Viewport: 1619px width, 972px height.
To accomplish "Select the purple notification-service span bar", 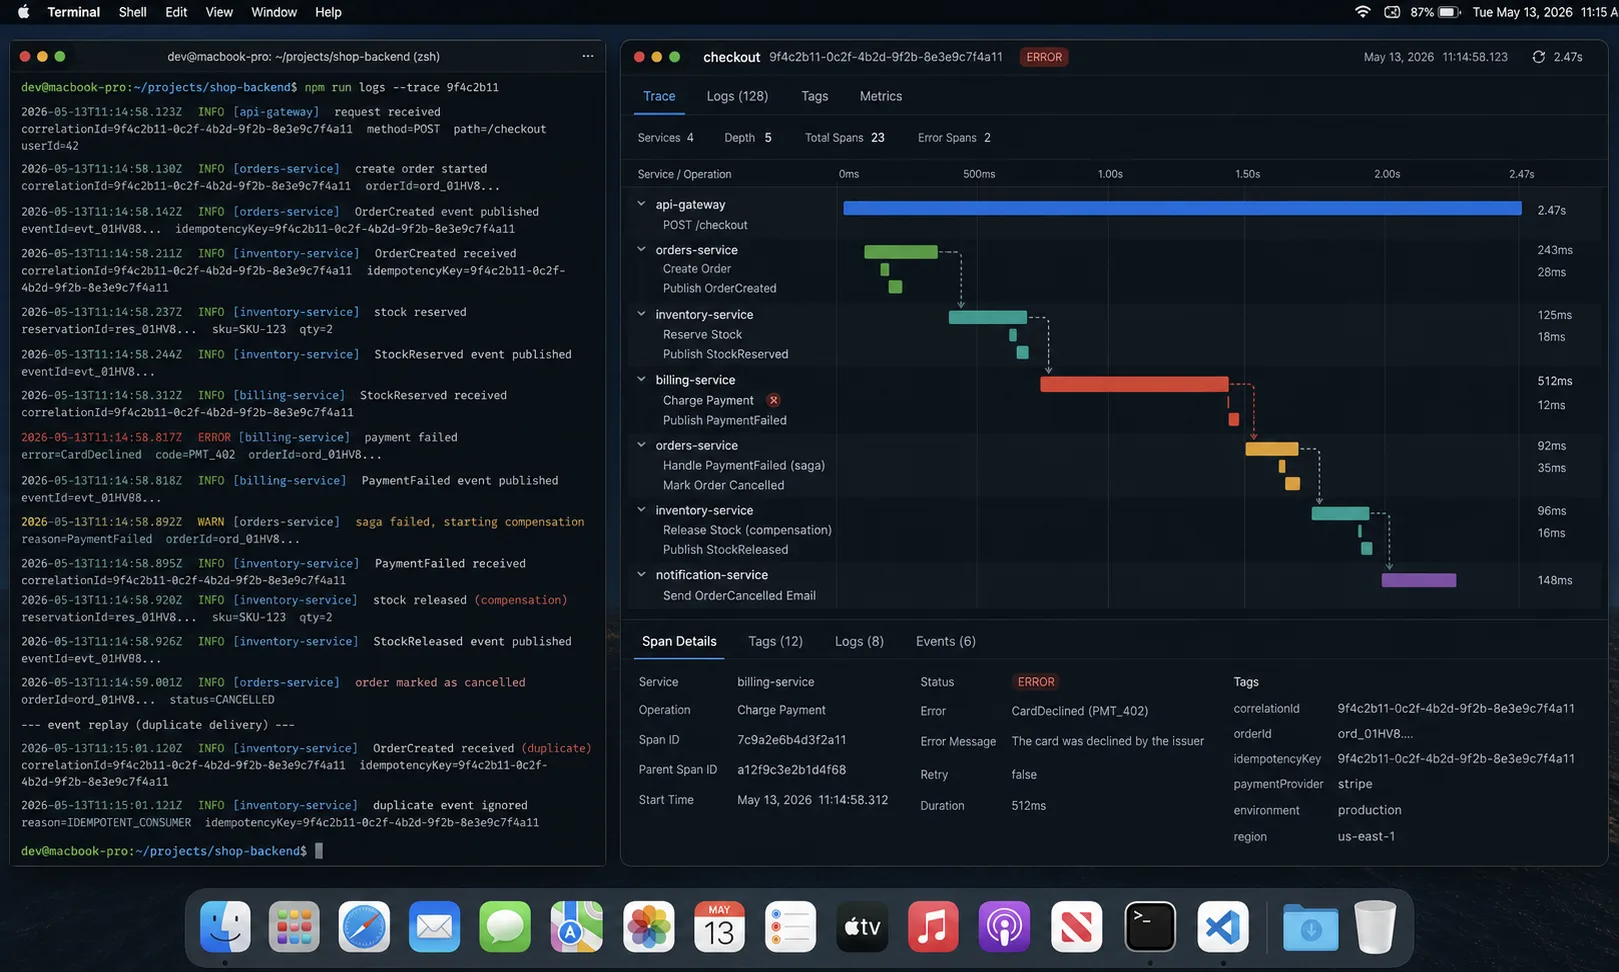I will 1418,580.
